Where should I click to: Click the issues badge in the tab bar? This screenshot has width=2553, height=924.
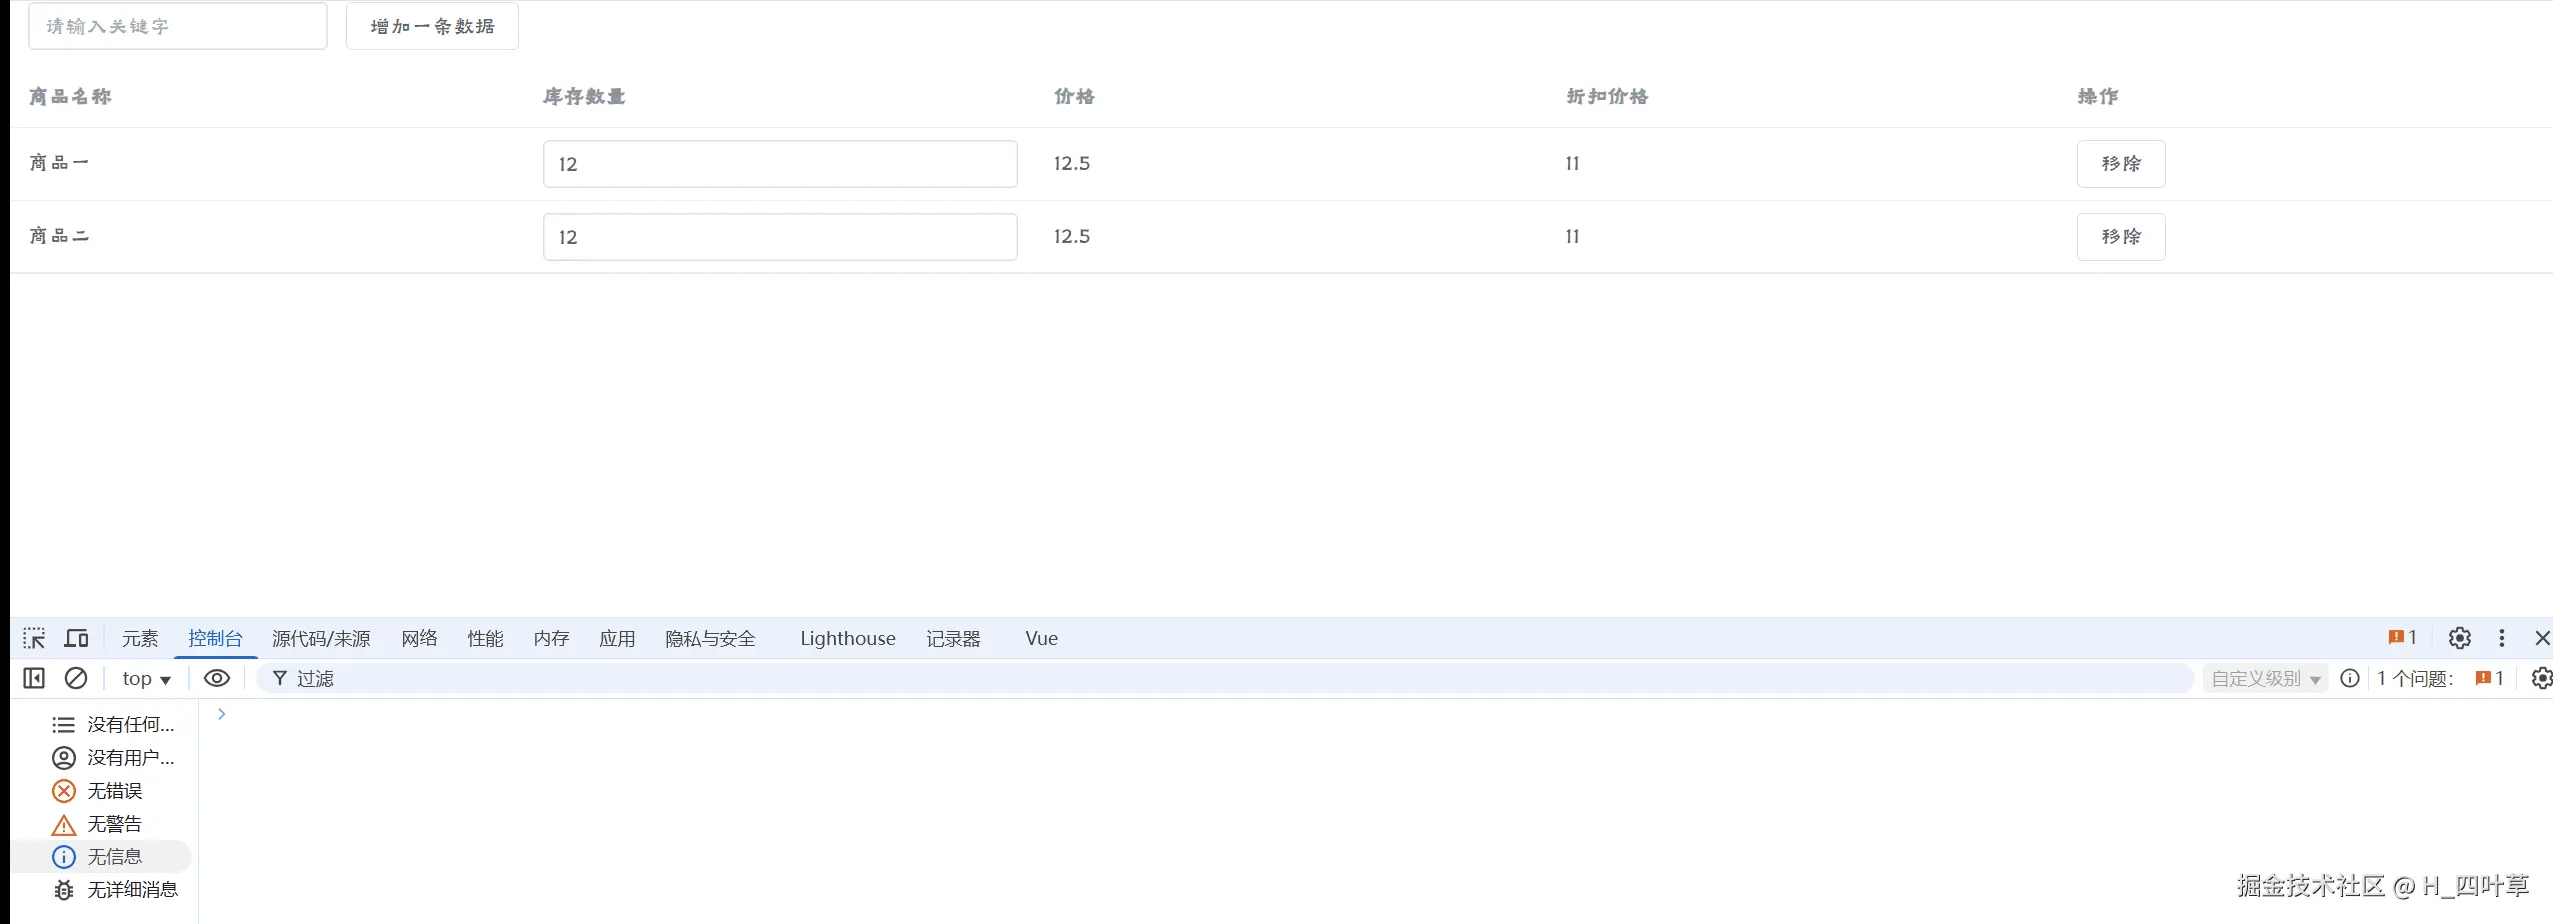(2402, 638)
